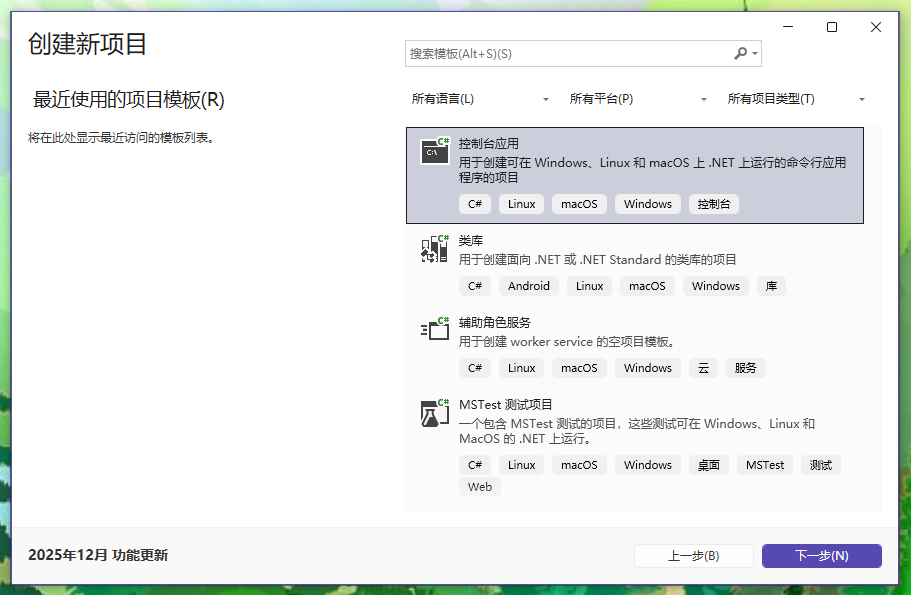Viewport: 911px width, 595px height.
Task: Click the 上一步 back button
Action: [x=694, y=555]
